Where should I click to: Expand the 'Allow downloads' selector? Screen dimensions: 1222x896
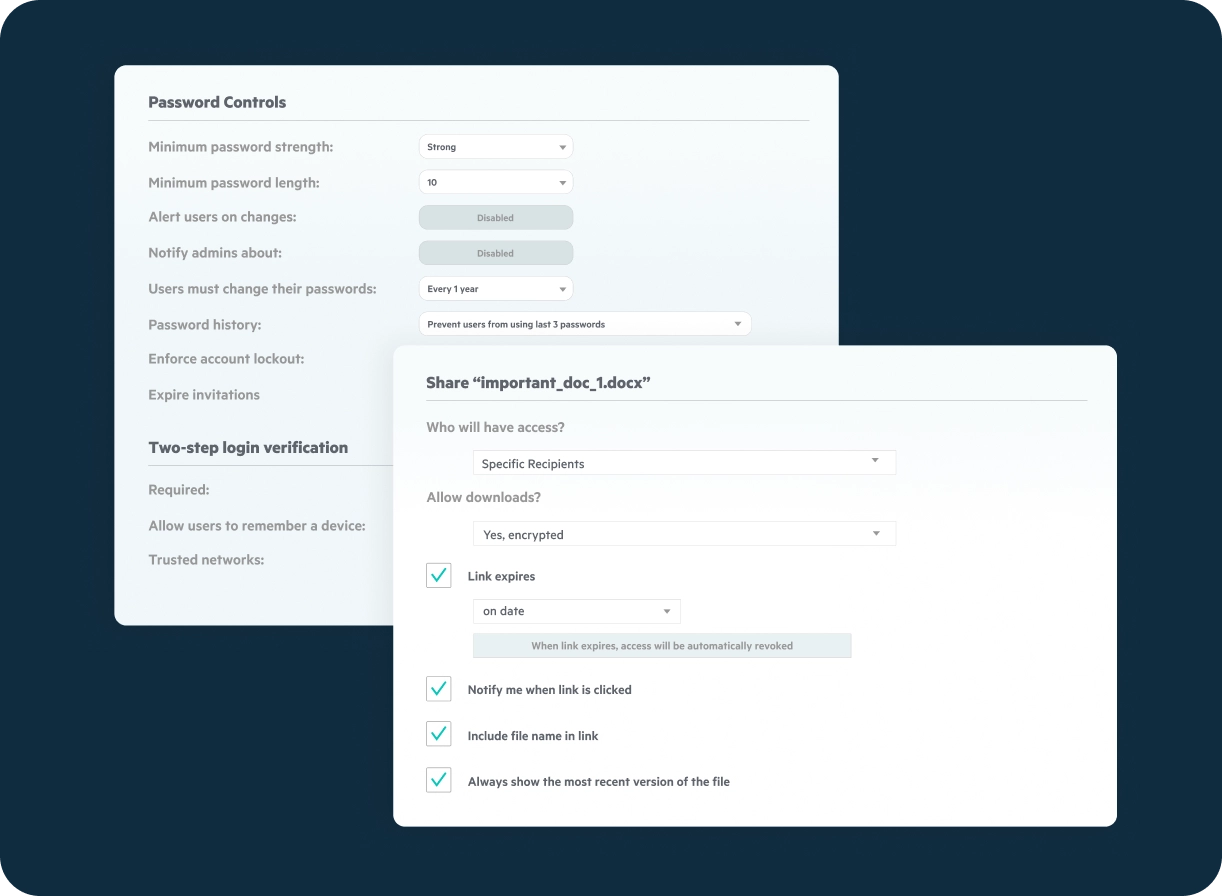[x=683, y=533]
